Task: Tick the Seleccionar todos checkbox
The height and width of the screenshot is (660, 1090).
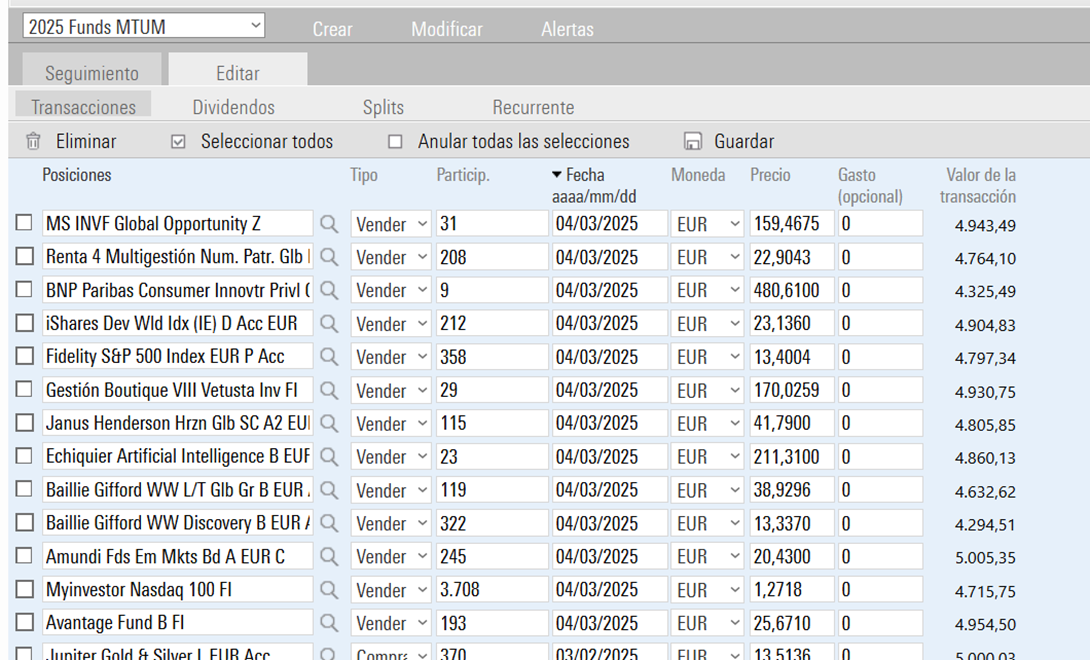Action: 178,142
